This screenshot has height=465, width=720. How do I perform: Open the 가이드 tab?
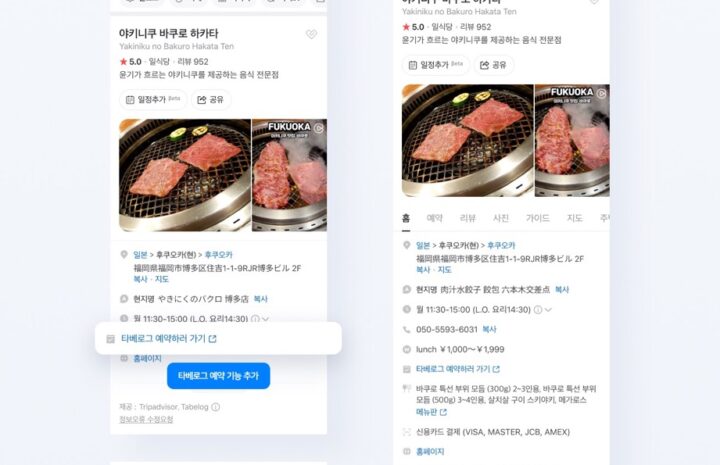coord(537,218)
